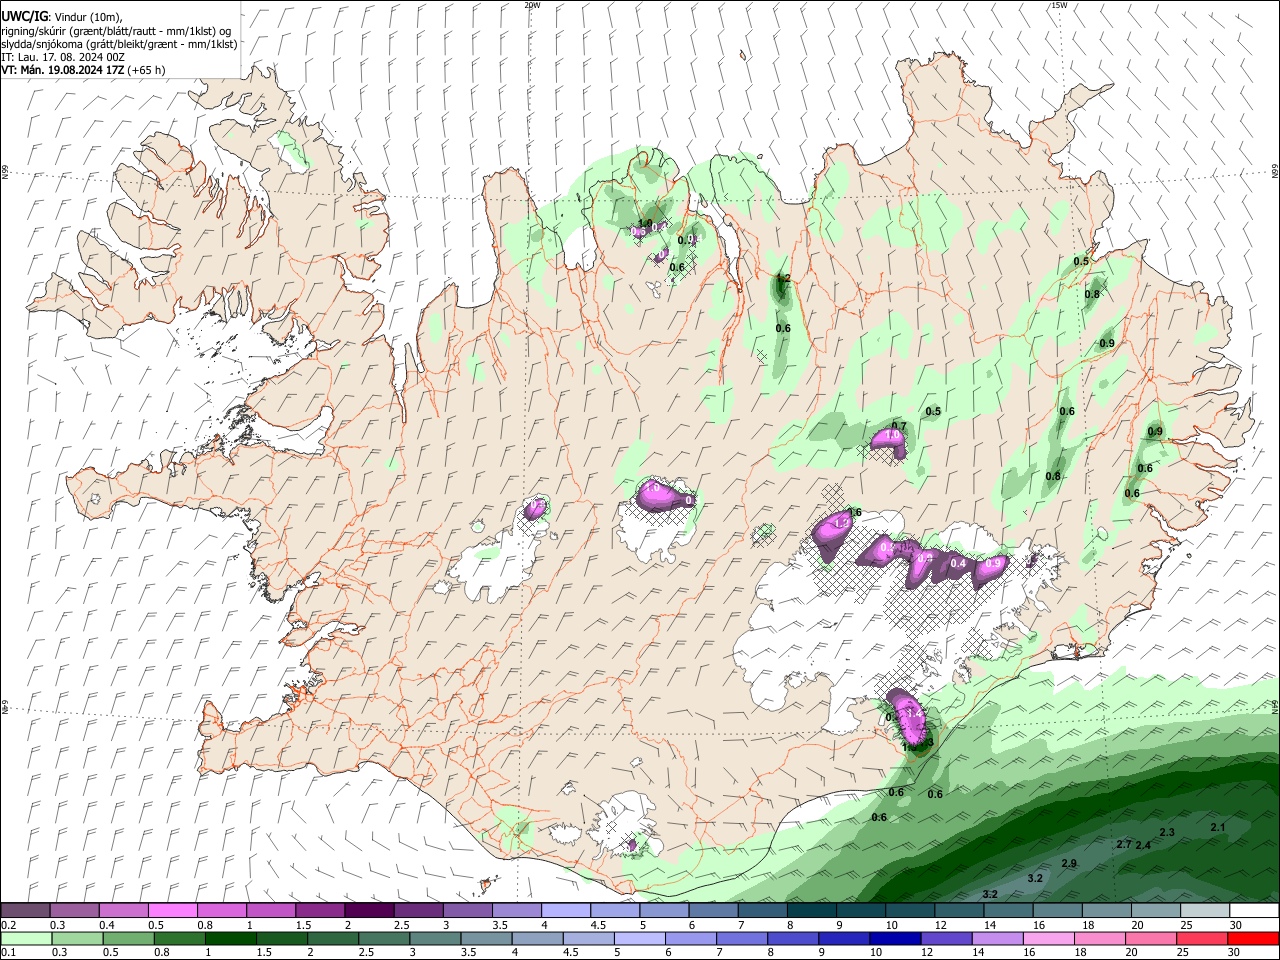Select the darkest green swatch labeled 1, lower legend
Screen dimensions: 1280x960
(230, 938)
